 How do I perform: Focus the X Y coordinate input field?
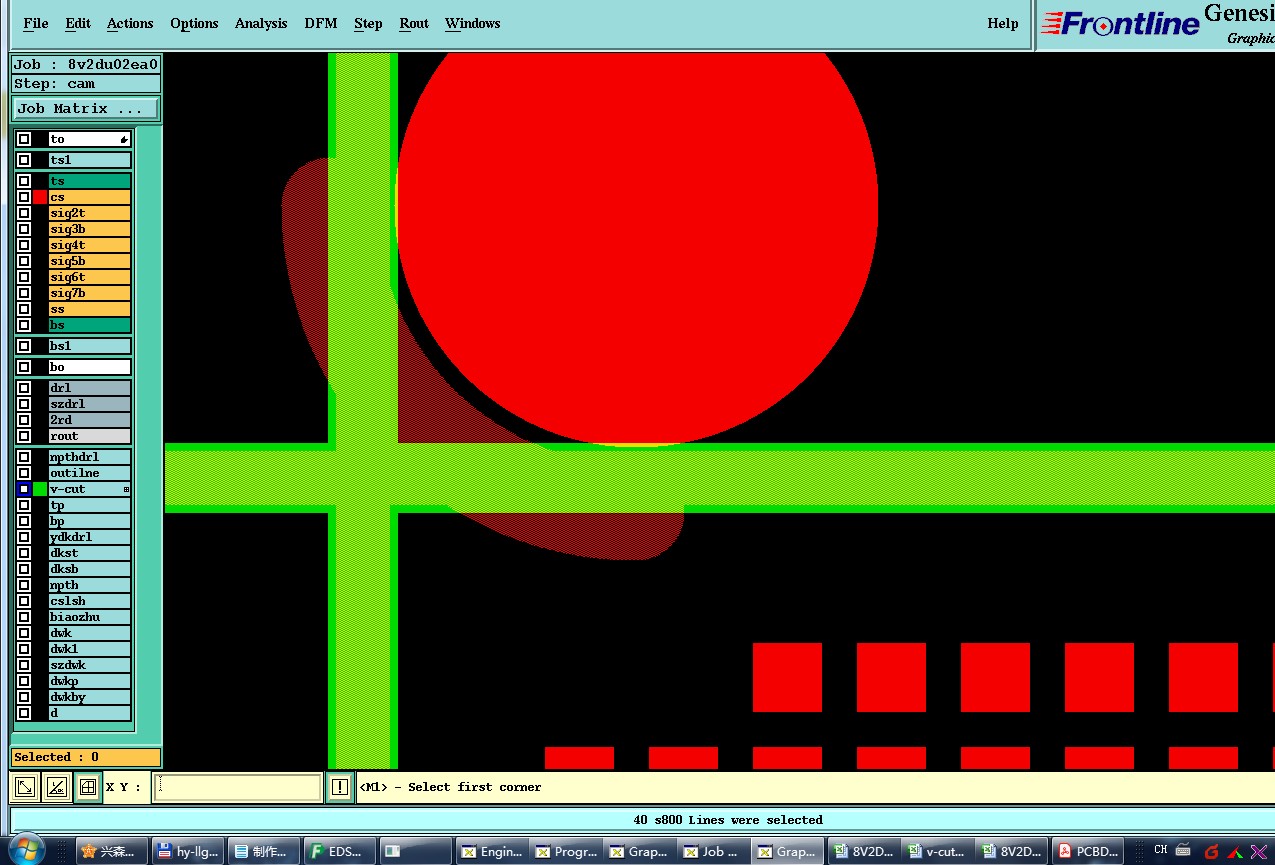click(x=237, y=787)
